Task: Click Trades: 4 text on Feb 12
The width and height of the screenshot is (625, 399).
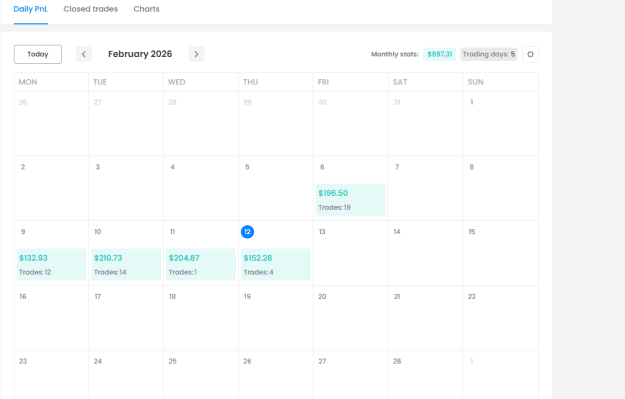Action: click(x=258, y=272)
